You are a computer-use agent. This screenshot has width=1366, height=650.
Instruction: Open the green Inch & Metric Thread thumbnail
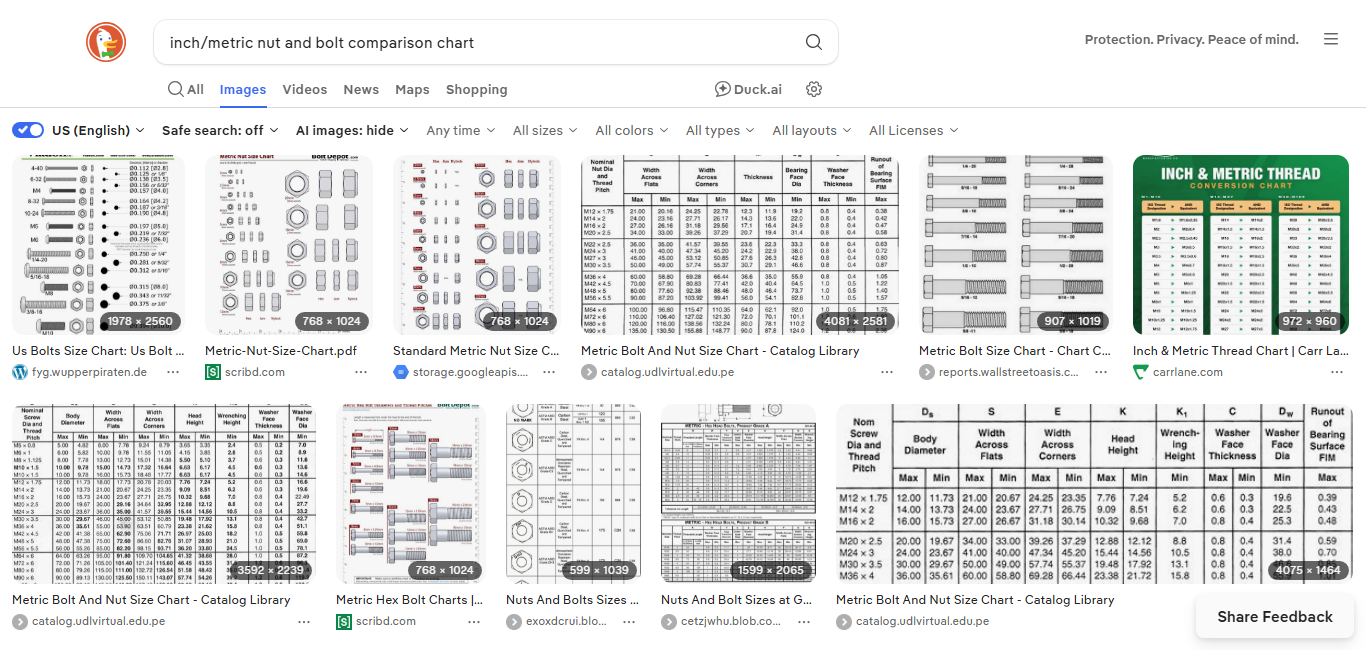click(1241, 245)
